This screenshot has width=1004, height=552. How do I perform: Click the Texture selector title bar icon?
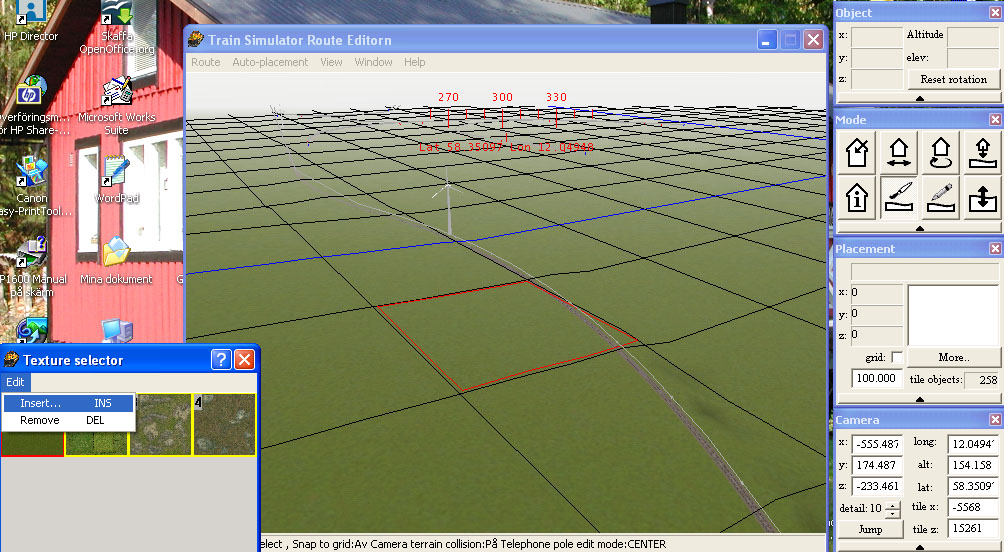11,360
